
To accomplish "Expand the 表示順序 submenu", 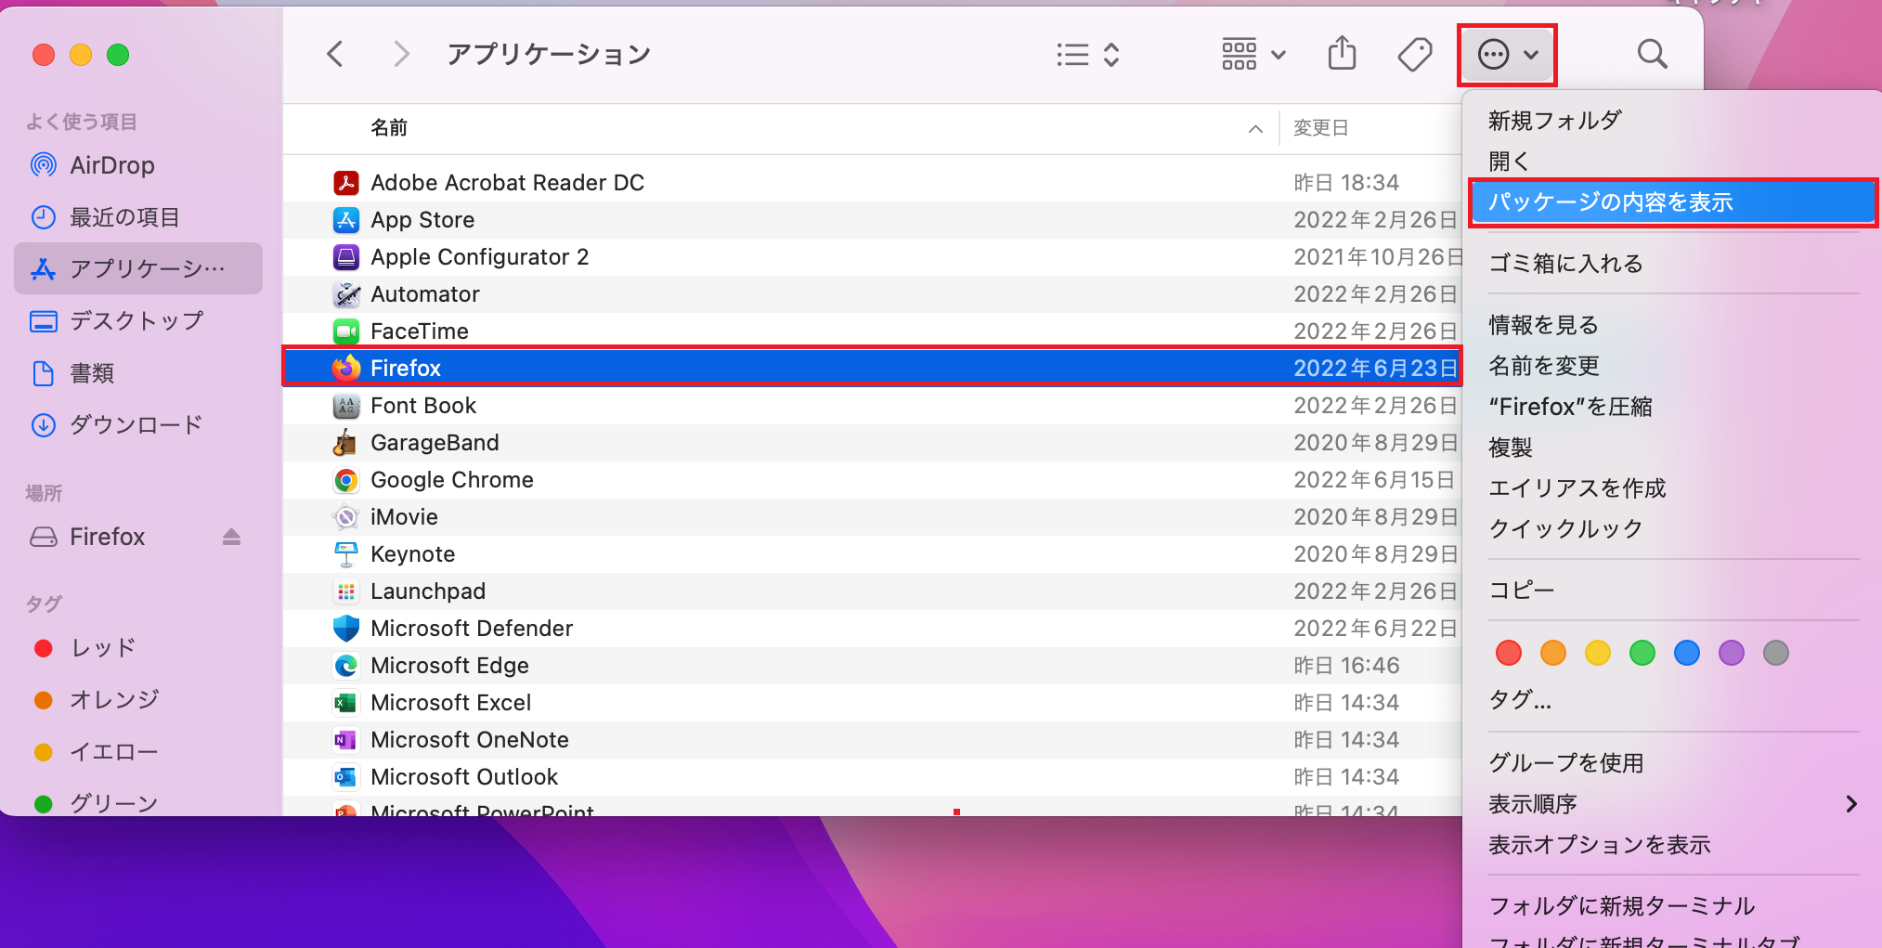I will (1671, 804).
